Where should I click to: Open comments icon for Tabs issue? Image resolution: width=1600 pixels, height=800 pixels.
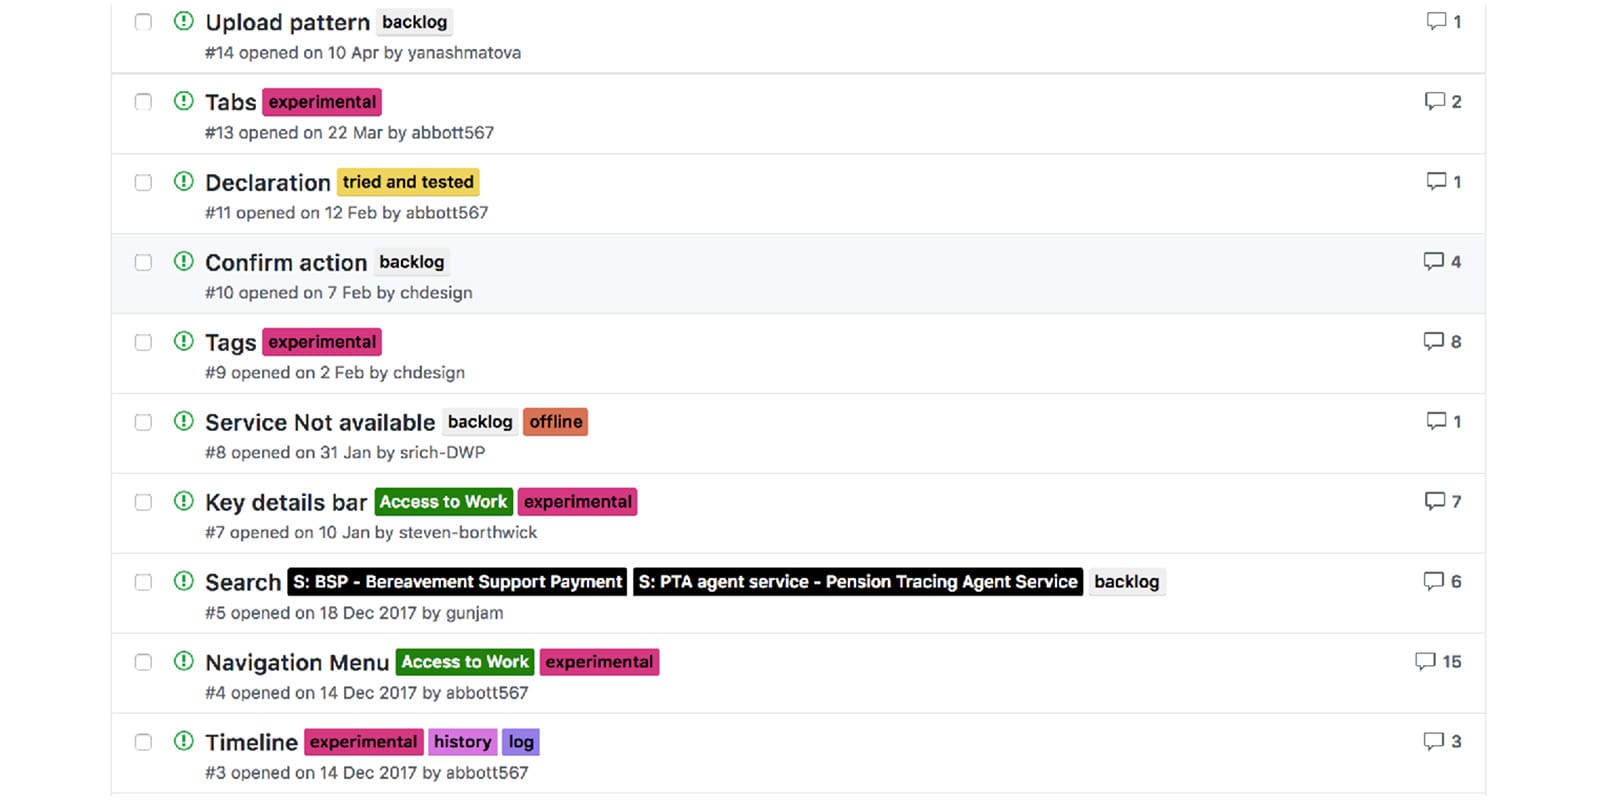(1435, 101)
